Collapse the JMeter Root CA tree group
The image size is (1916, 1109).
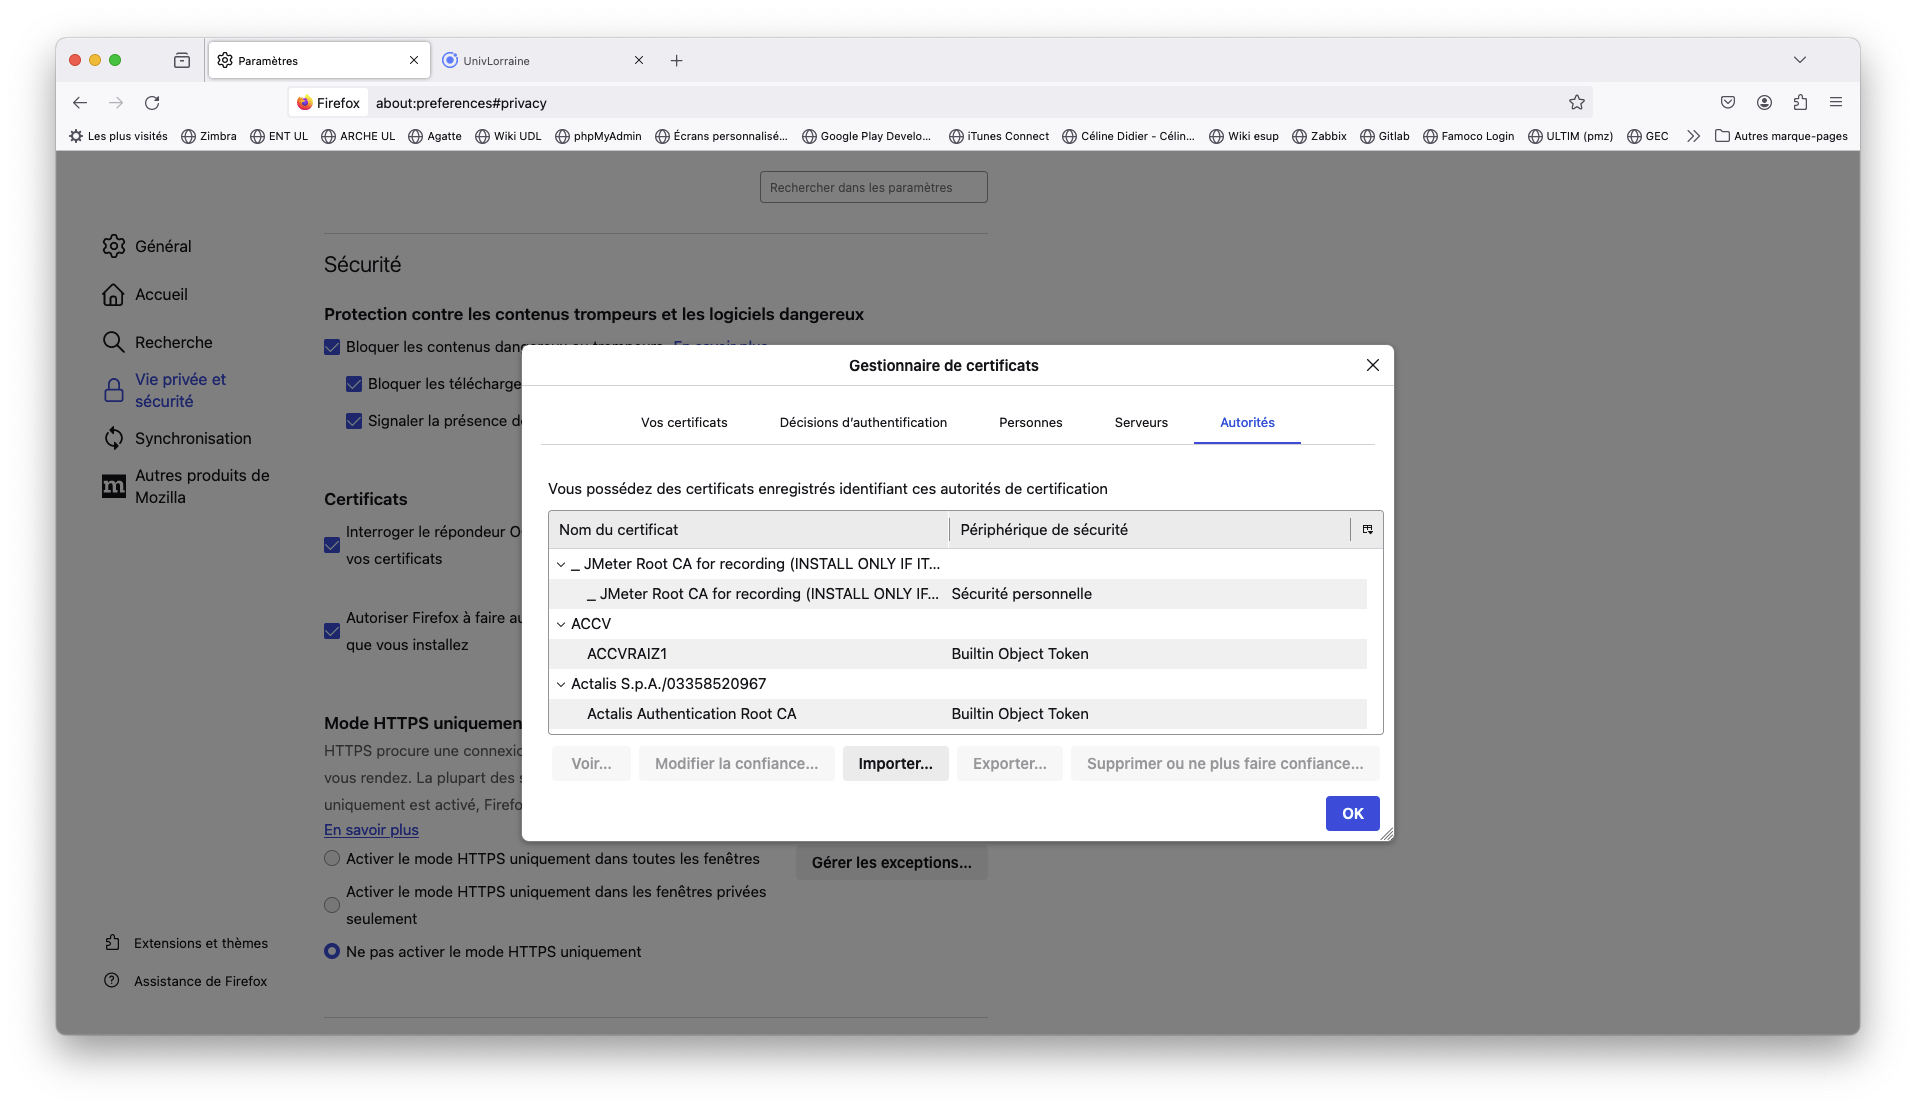[561, 564]
